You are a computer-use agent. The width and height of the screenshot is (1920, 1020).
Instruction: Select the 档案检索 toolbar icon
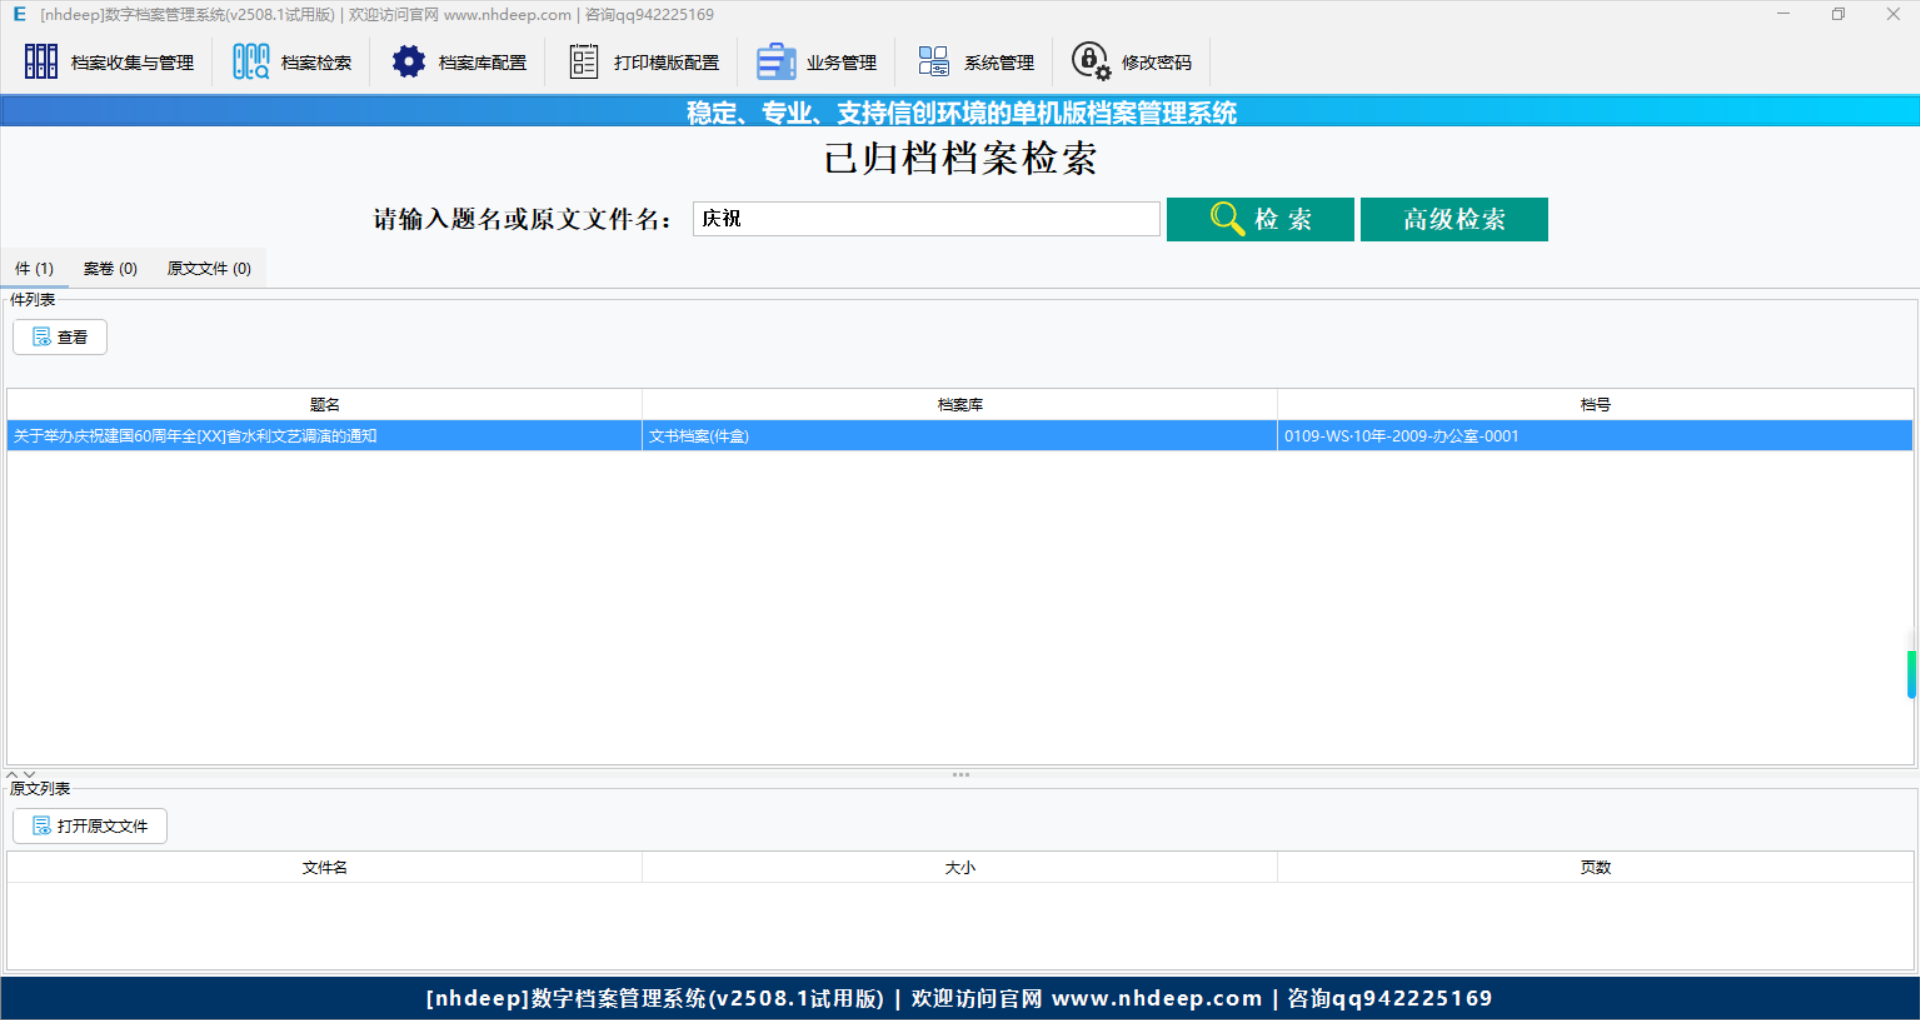pos(249,60)
